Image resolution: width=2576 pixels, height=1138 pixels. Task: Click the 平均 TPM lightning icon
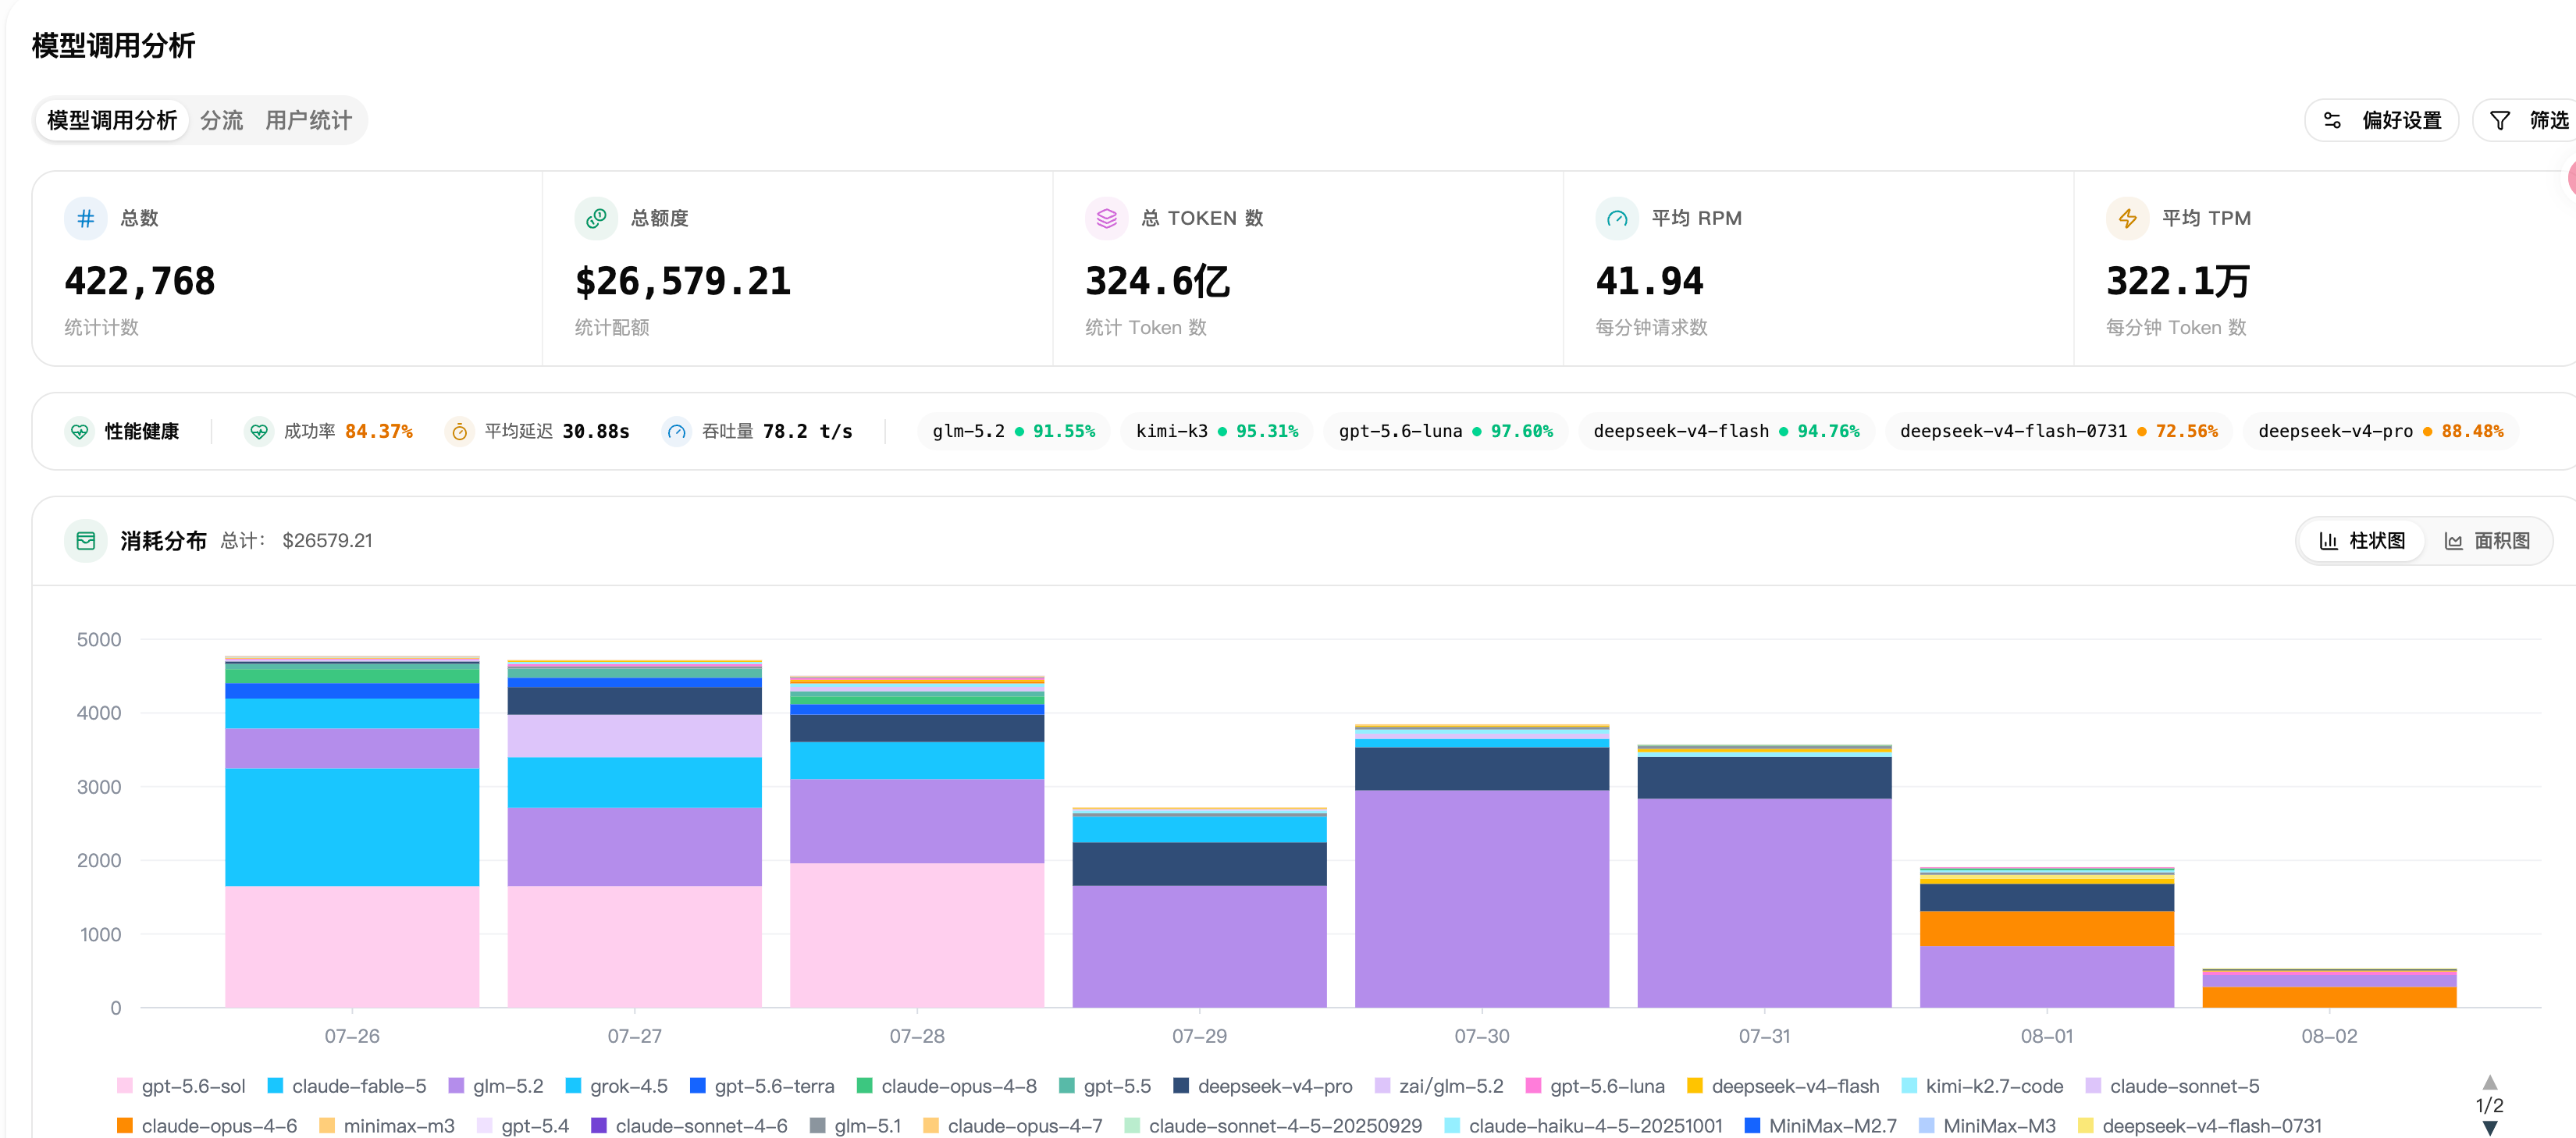tap(2127, 218)
